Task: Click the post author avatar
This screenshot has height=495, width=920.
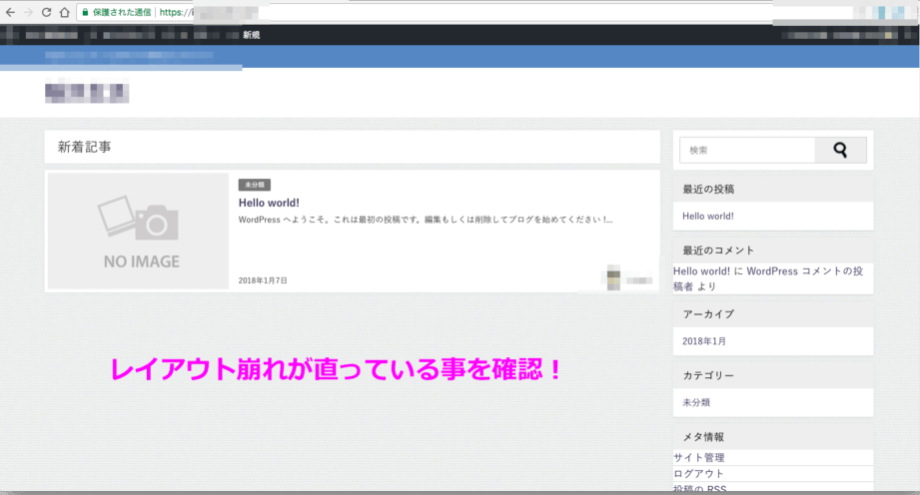Action: click(x=613, y=280)
